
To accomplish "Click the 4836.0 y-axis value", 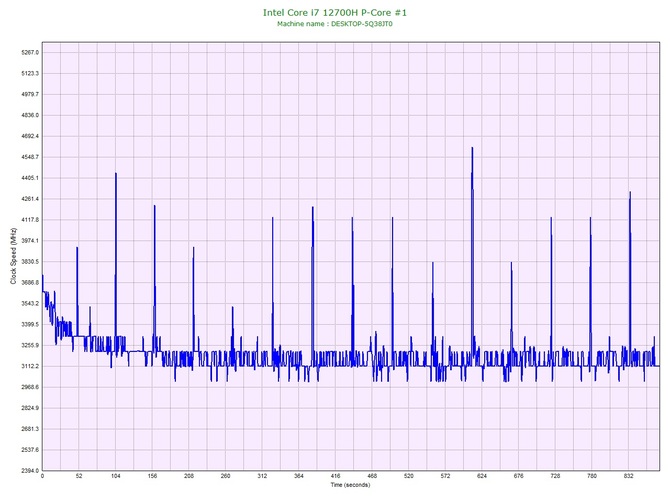I will [30, 115].
